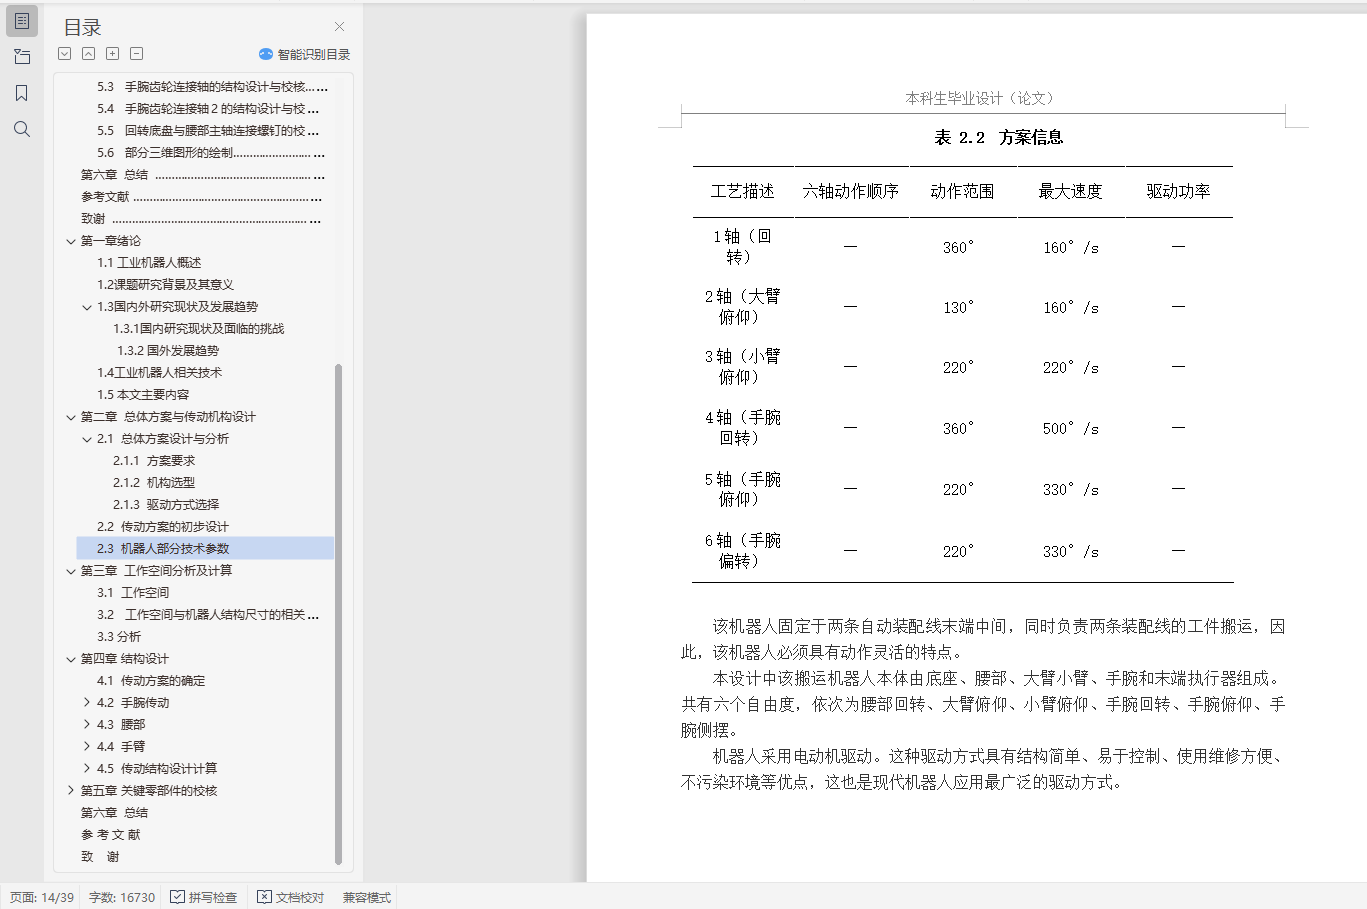The width and height of the screenshot is (1367, 909).
Task: Collapse the 第二章 总体方案与传动机构设计 node
Action: [71, 417]
